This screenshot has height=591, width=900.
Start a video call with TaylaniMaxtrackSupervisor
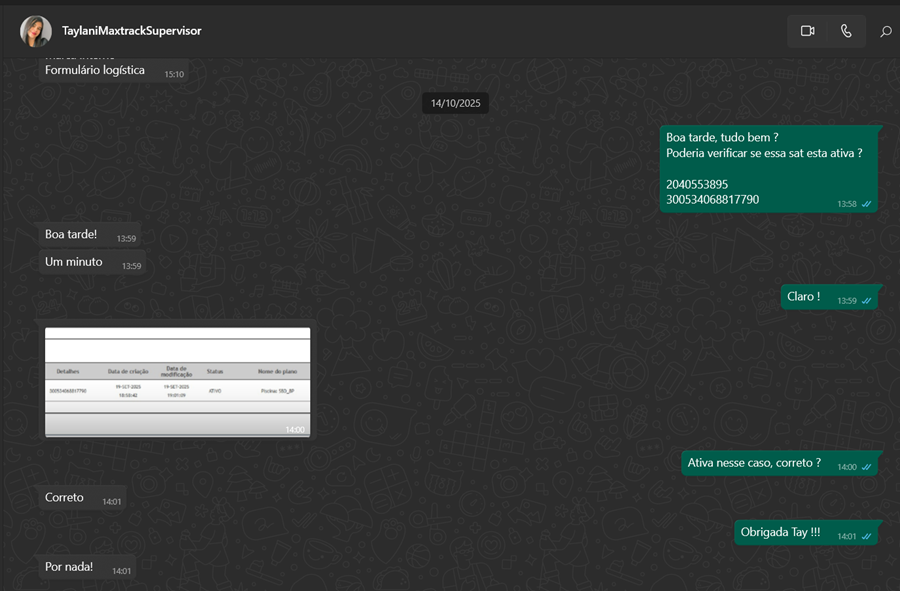(807, 31)
